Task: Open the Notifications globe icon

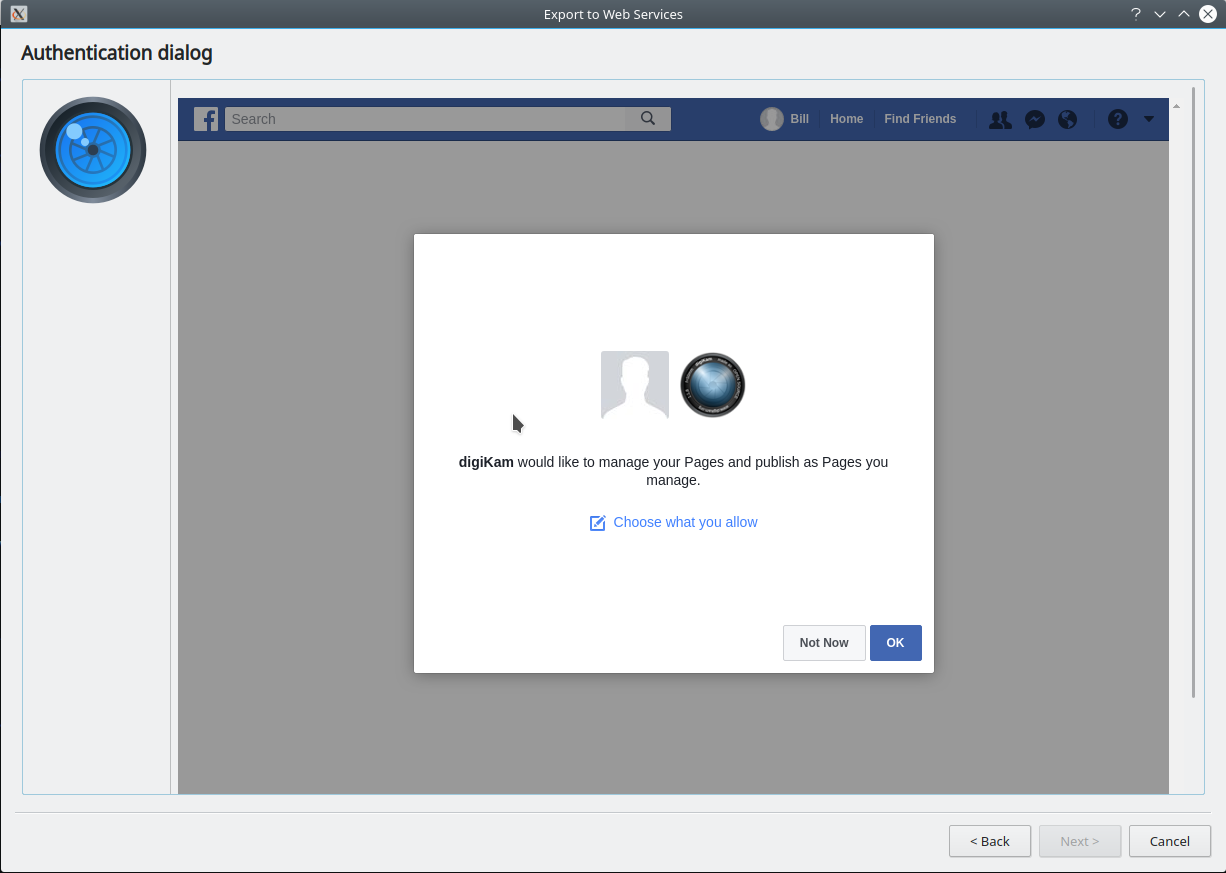Action: coord(1068,119)
